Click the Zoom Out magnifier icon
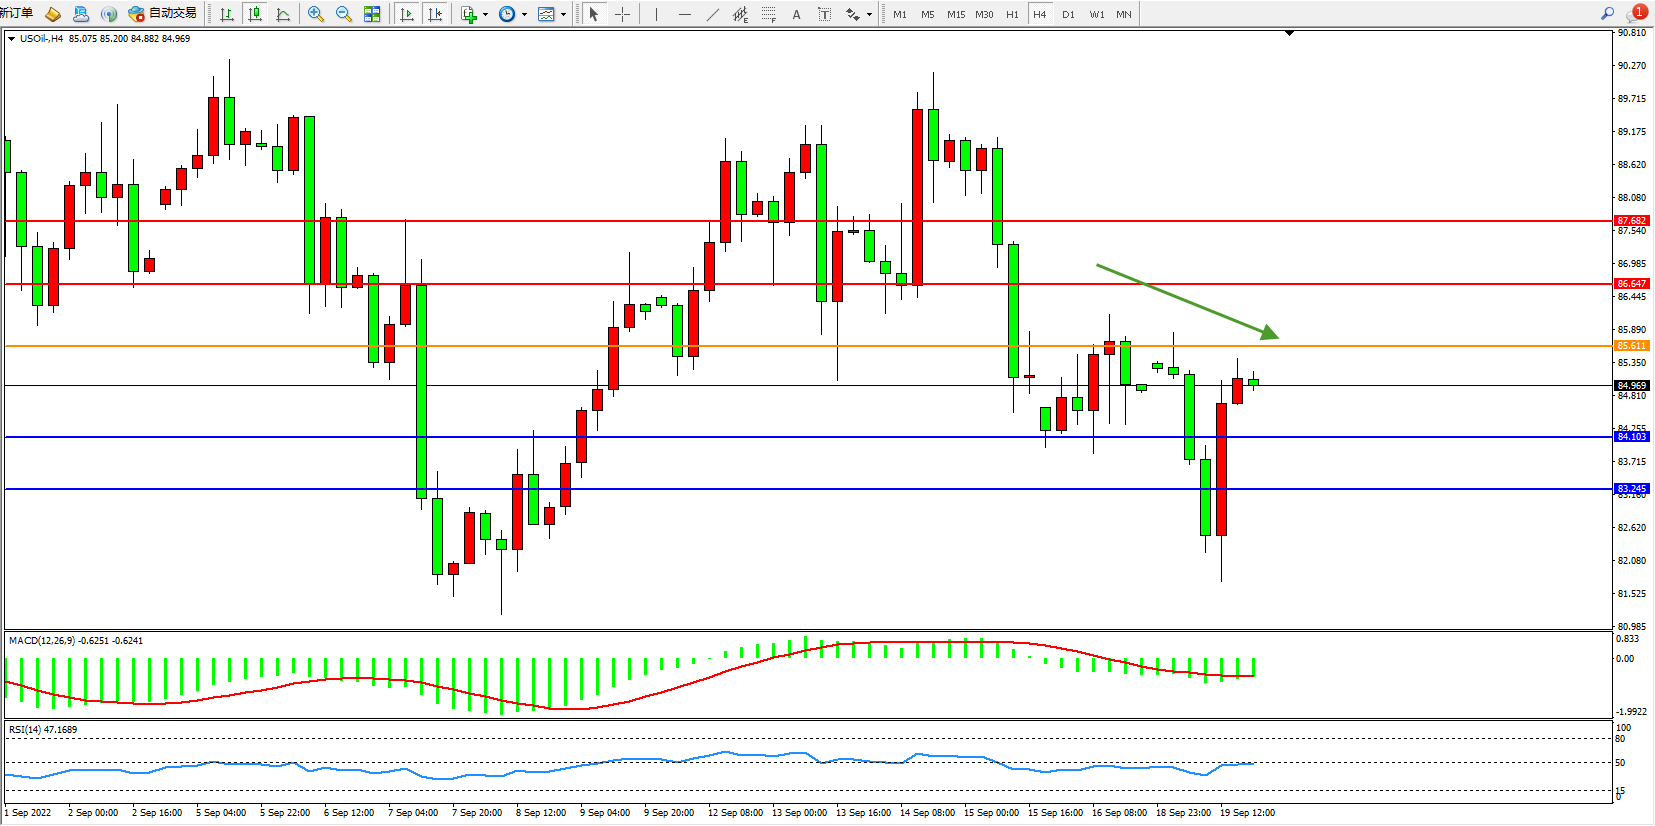 [x=344, y=14]
